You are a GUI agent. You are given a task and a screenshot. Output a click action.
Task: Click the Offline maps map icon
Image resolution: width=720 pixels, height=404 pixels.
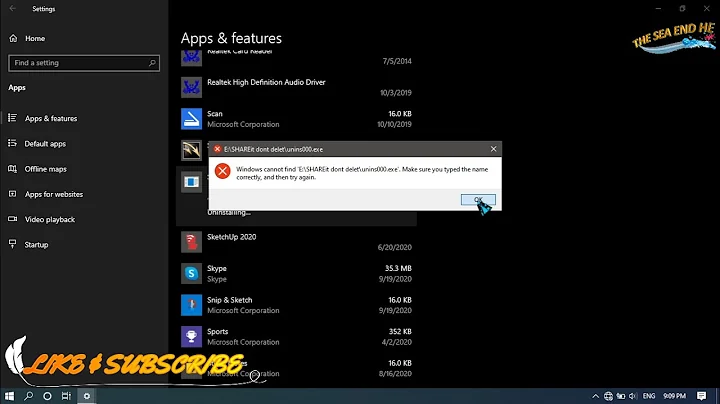pyautogui.click(x=12, y=168)
